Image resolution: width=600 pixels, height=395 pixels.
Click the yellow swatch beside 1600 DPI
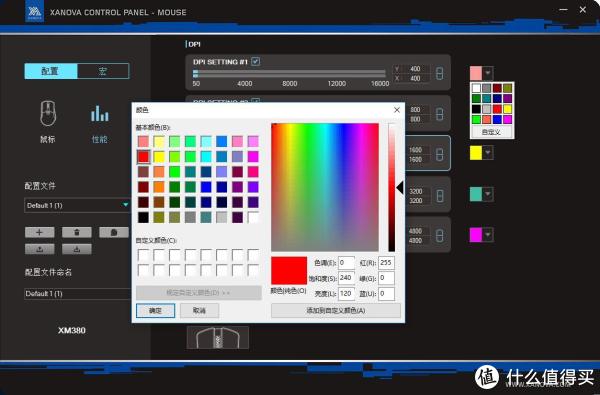click(x=476, y=152)
